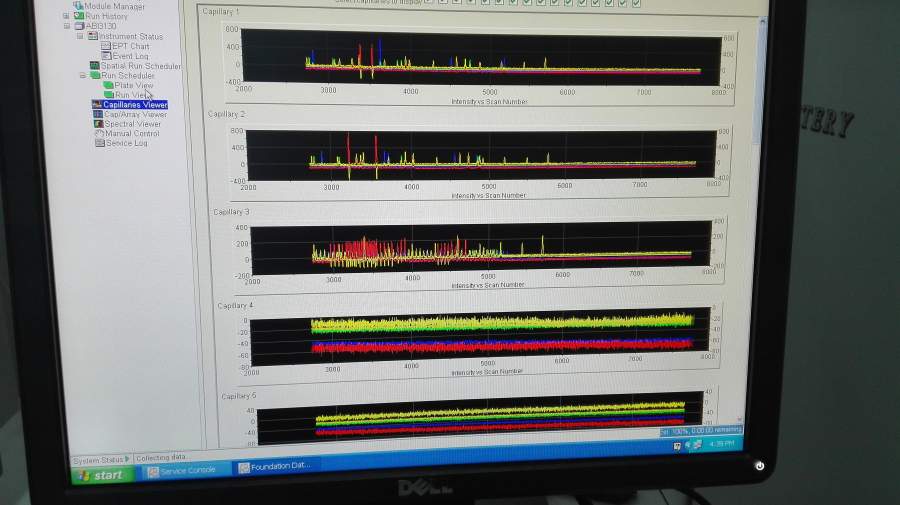Image resolution: width=900 pixels, height=505 pixels.
Task: Switch to Foundation Dat... taskbar button
Action: point(275,467)
